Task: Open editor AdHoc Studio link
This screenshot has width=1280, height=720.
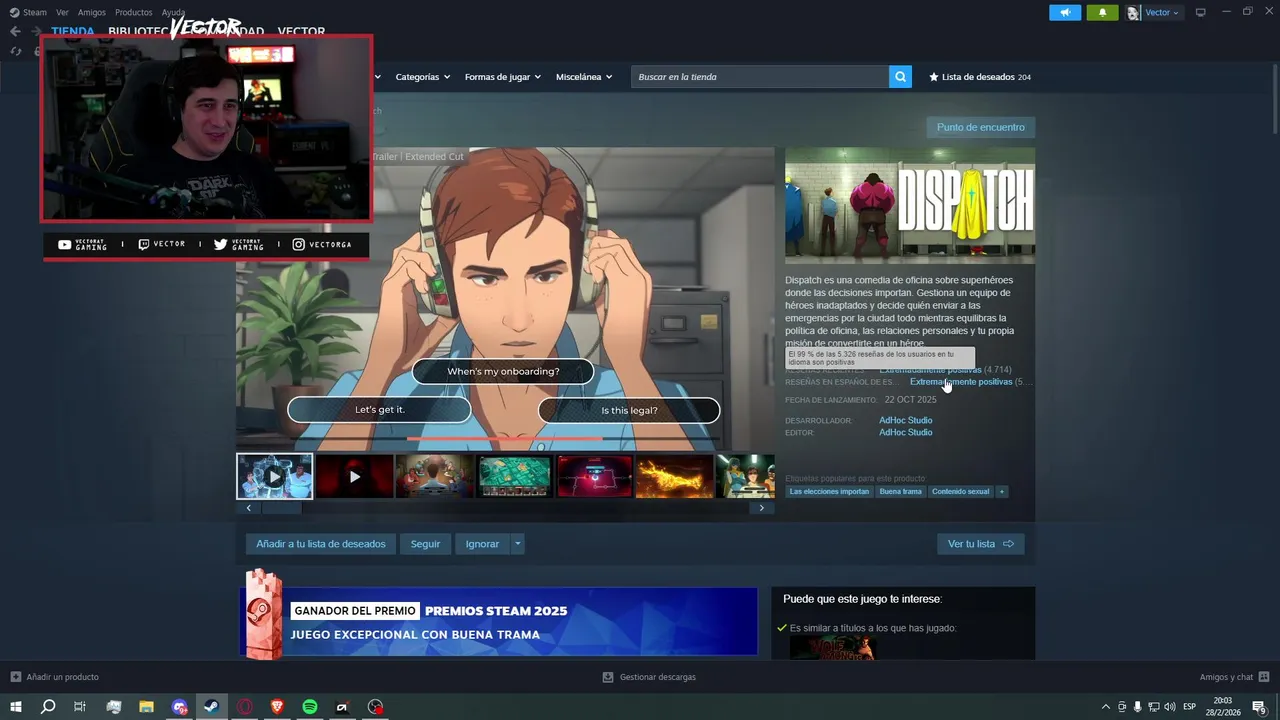Action: [x=905, y=432]
